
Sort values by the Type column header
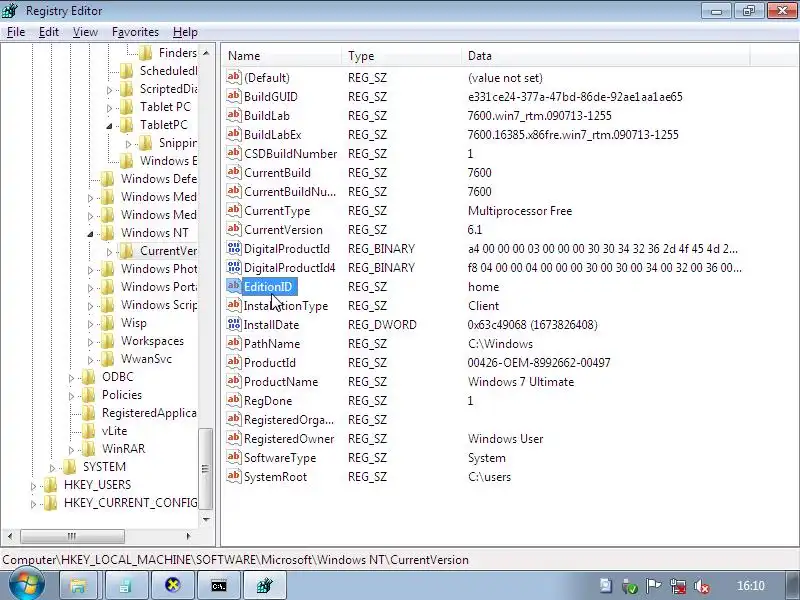click(402, 55)
